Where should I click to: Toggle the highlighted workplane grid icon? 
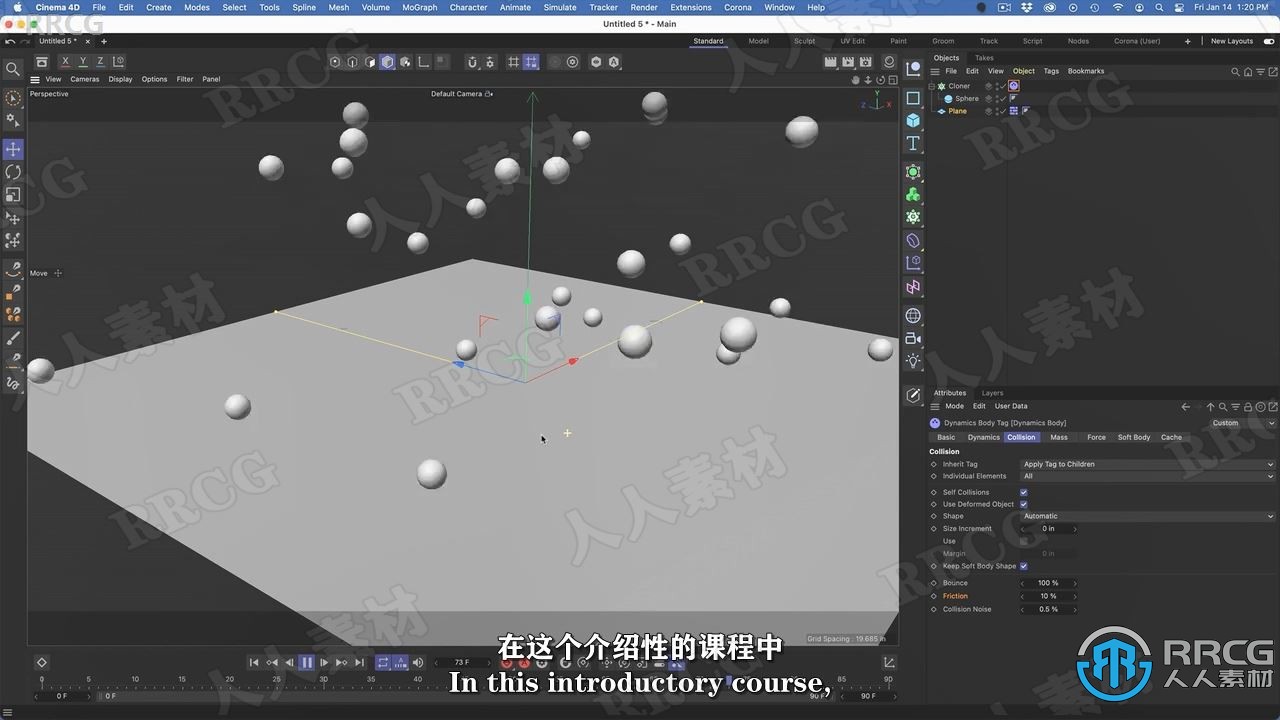531,62
